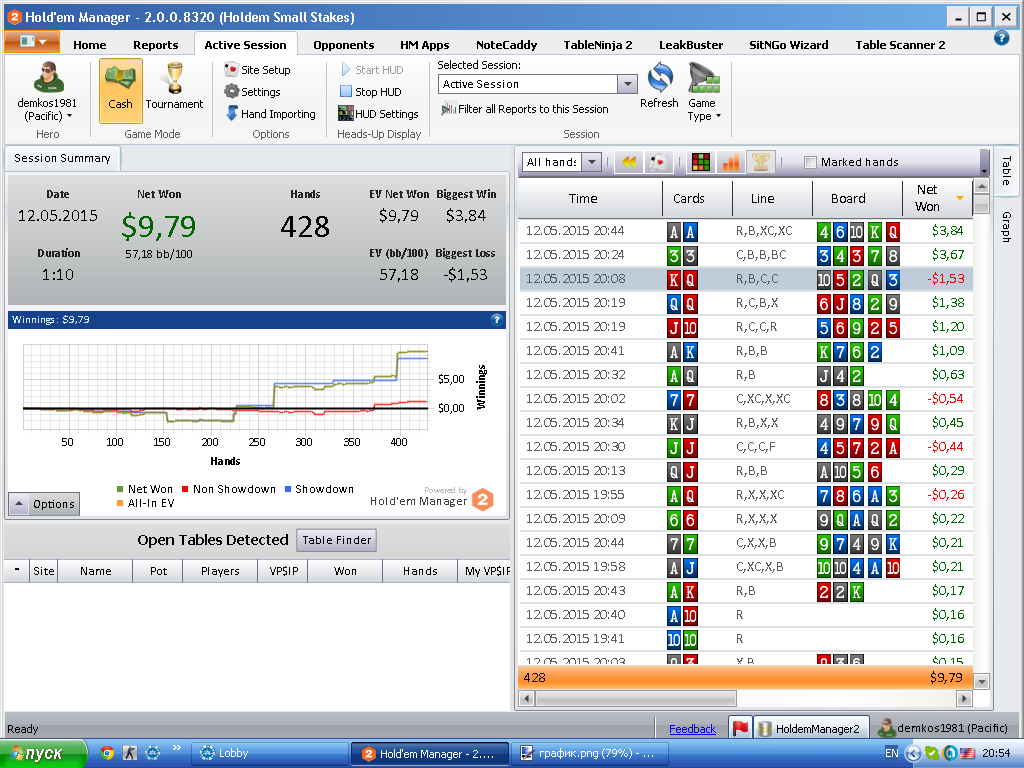The height and width of the screenshot is (768, 1024).
Task: Open the SitNGo Wizard tab
Action: point(788,45)
